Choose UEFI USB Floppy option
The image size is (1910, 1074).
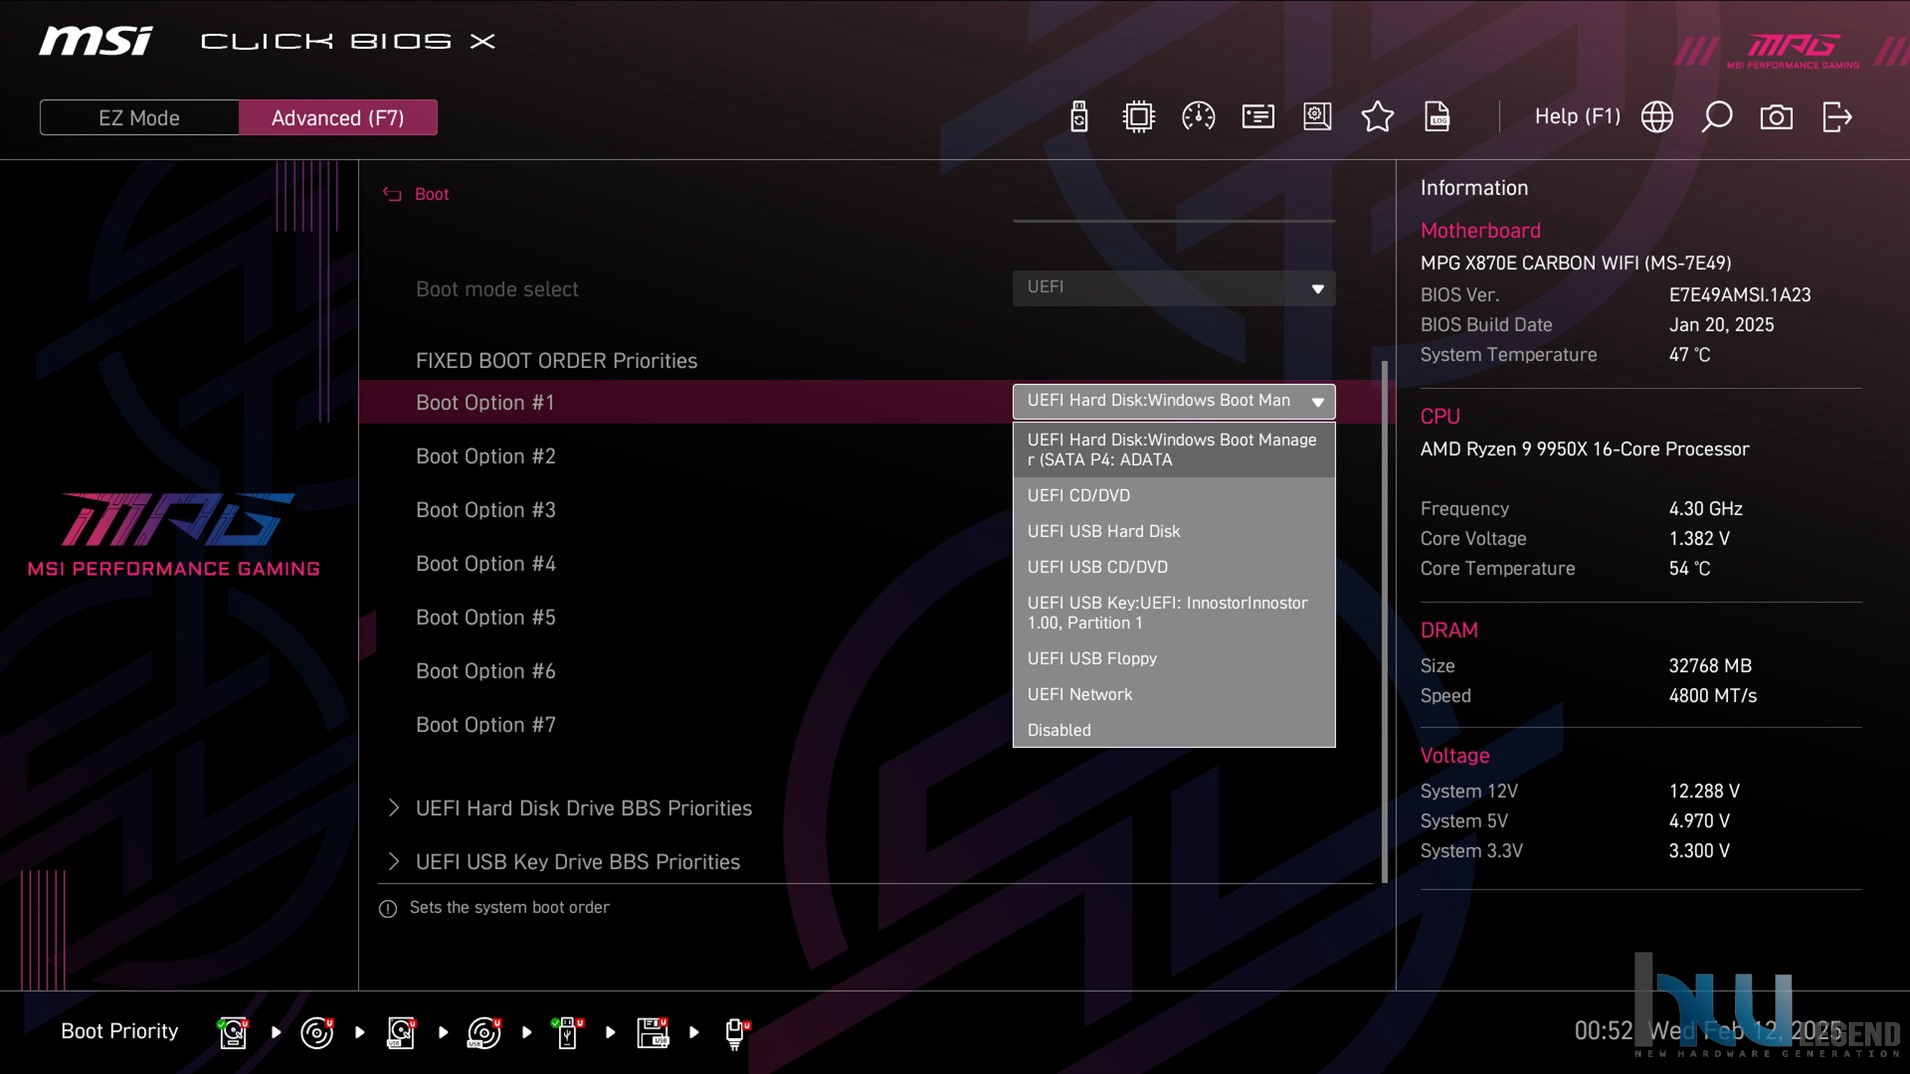pyautogui.click(x=1173, y=658)
